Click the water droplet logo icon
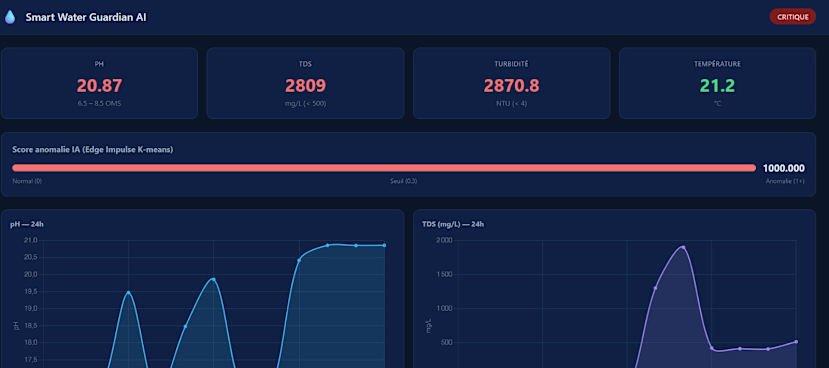829x368 pixels. point(10,17)
